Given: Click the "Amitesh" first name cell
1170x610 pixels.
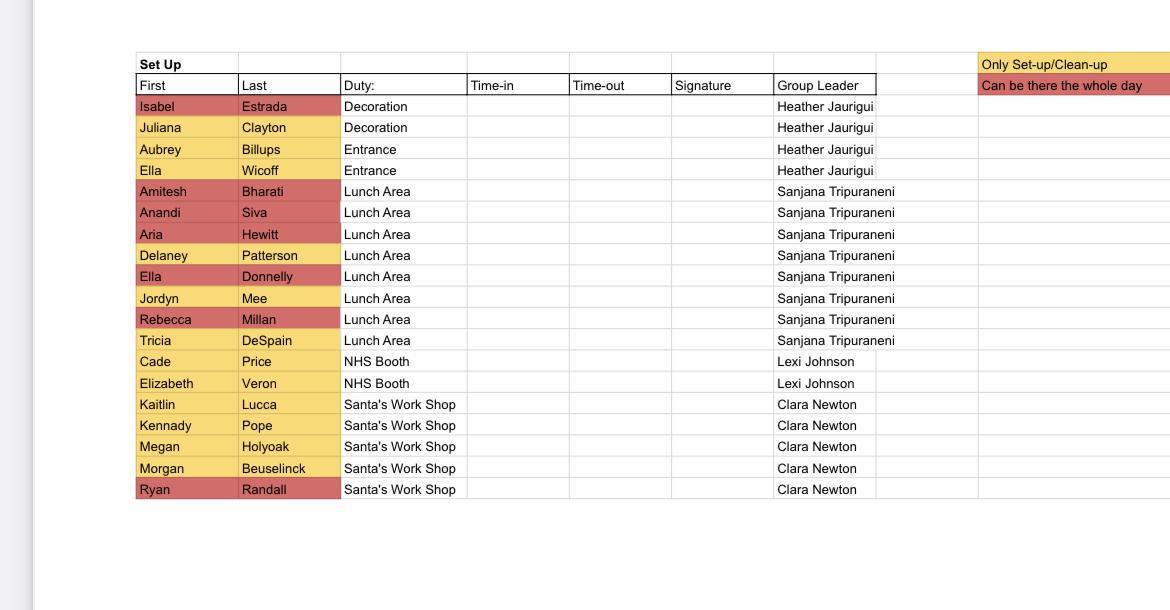Looking at the screenshot, I should click(187, 191).
